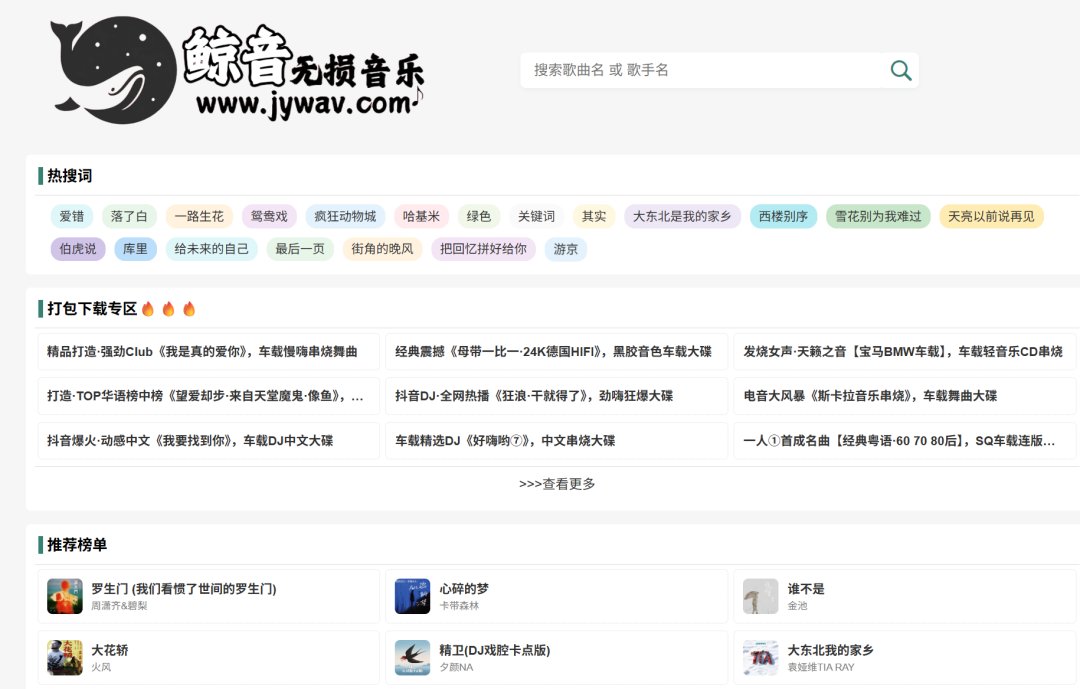Select the 疯狂动物城 search tag
Image resolution: width=1080 pixels, height=689 pixels.
tap(345, 216)
